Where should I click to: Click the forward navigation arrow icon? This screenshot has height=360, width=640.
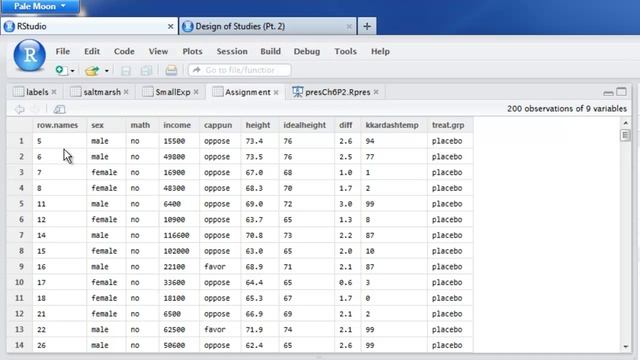tap(35, 109)
